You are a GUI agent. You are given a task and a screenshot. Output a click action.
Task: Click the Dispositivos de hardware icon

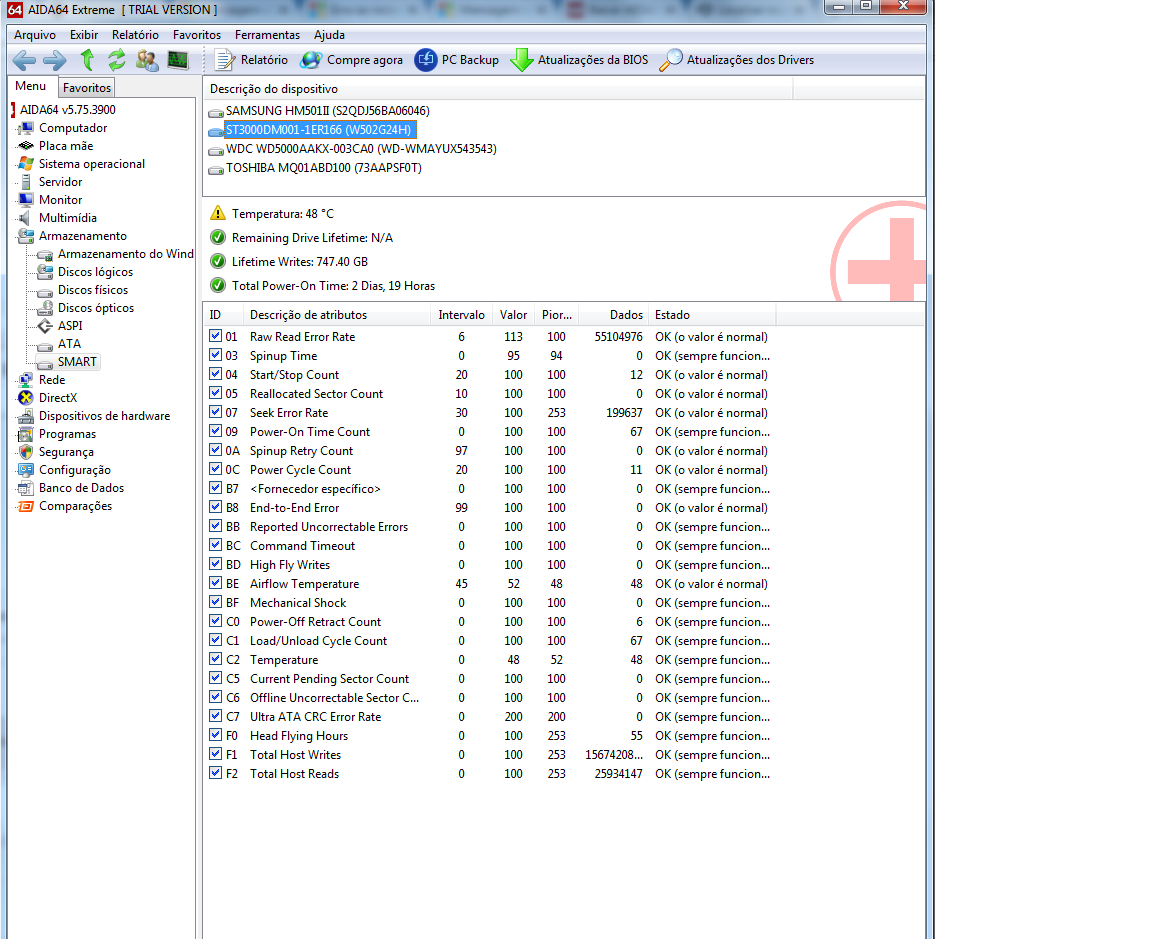[26, 416]
